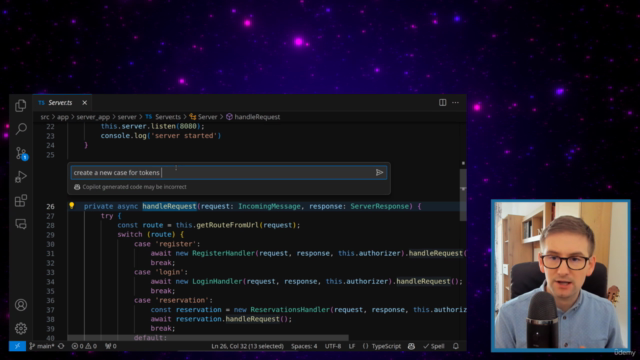The width and height of the screenshot is (640, 360).
Task: Toggle the Spell checker status item
Action: coord(434,346)
